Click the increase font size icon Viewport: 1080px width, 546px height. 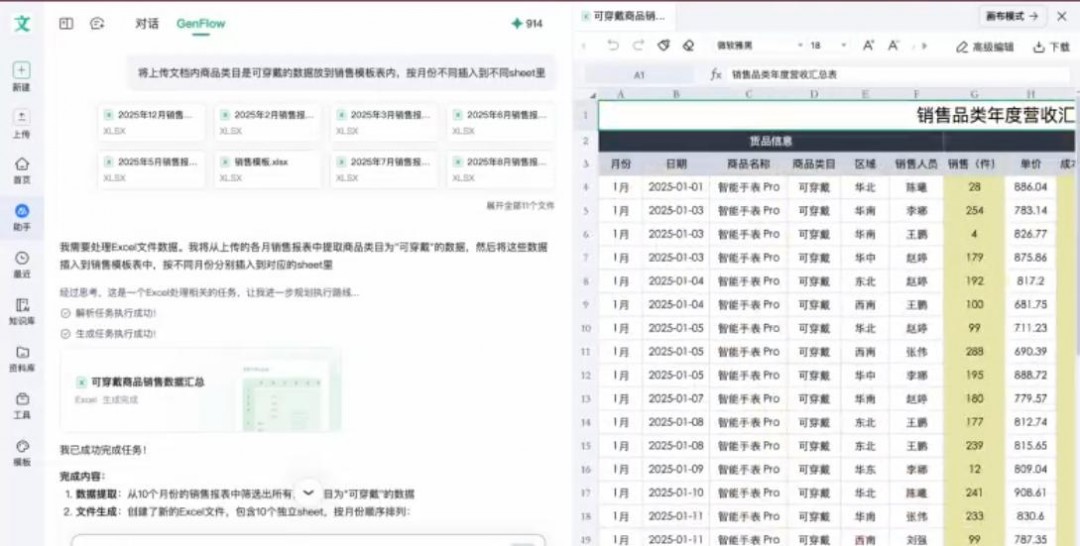[x=868, y=46]
